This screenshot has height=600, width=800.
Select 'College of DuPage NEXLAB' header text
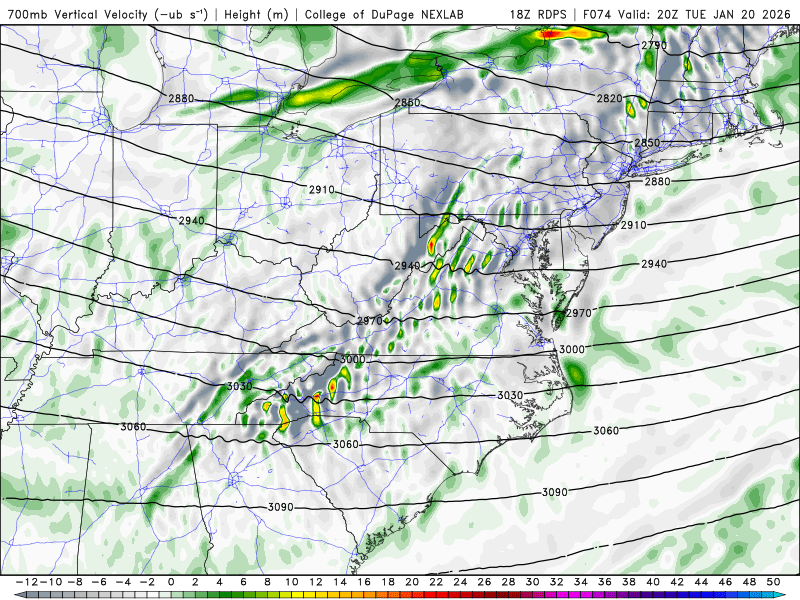(384, 15)
